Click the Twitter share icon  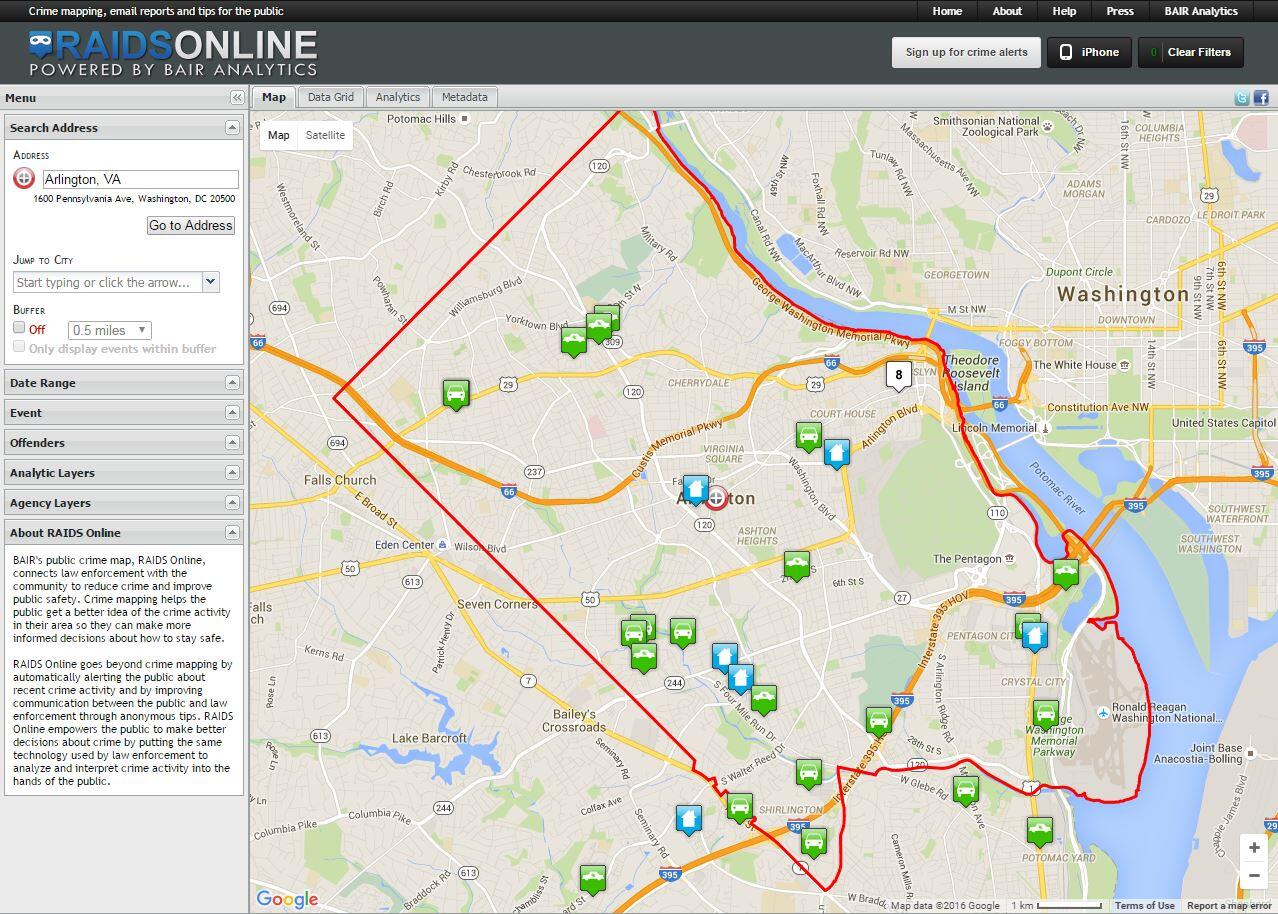(1241, 97)
